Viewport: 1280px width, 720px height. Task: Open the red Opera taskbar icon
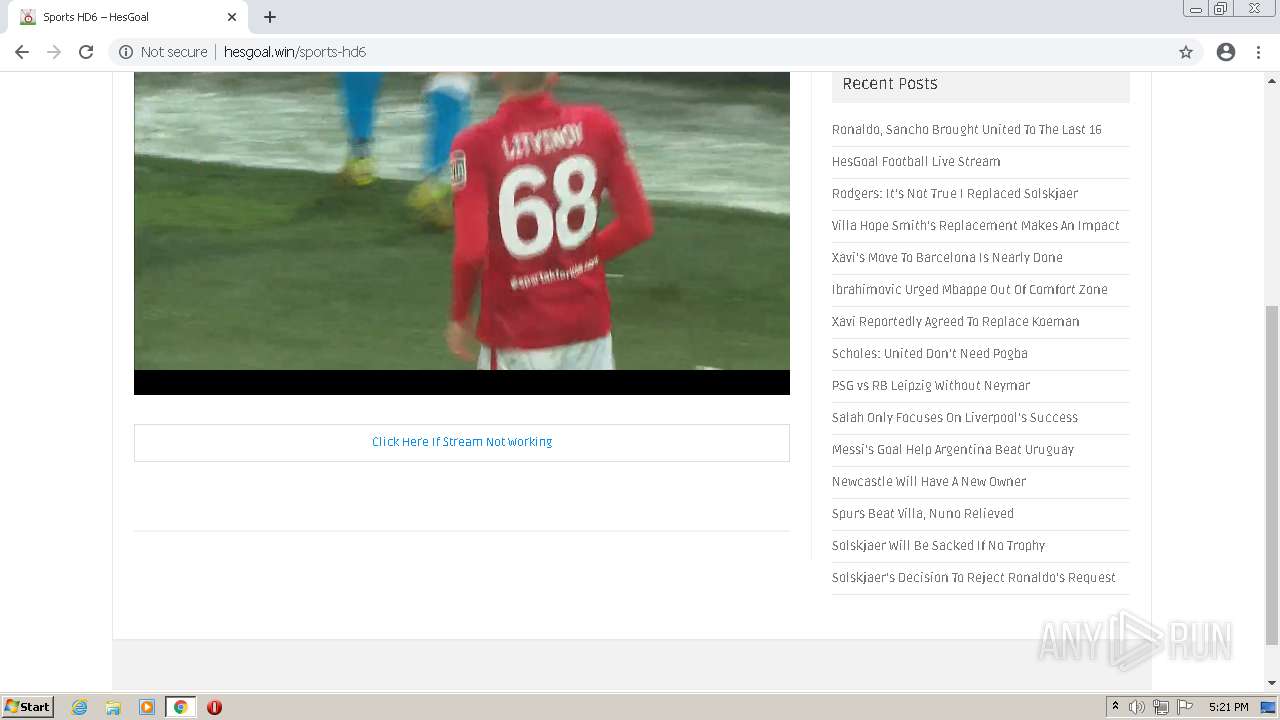pos(214,707)
